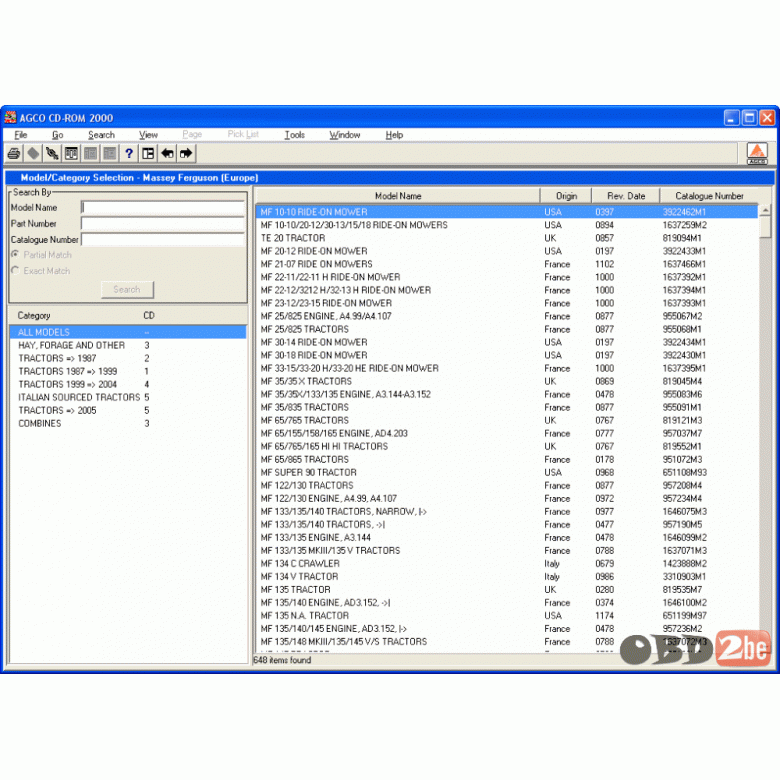Click the Search button
This screenshot has height=780, width=780.
127,290
